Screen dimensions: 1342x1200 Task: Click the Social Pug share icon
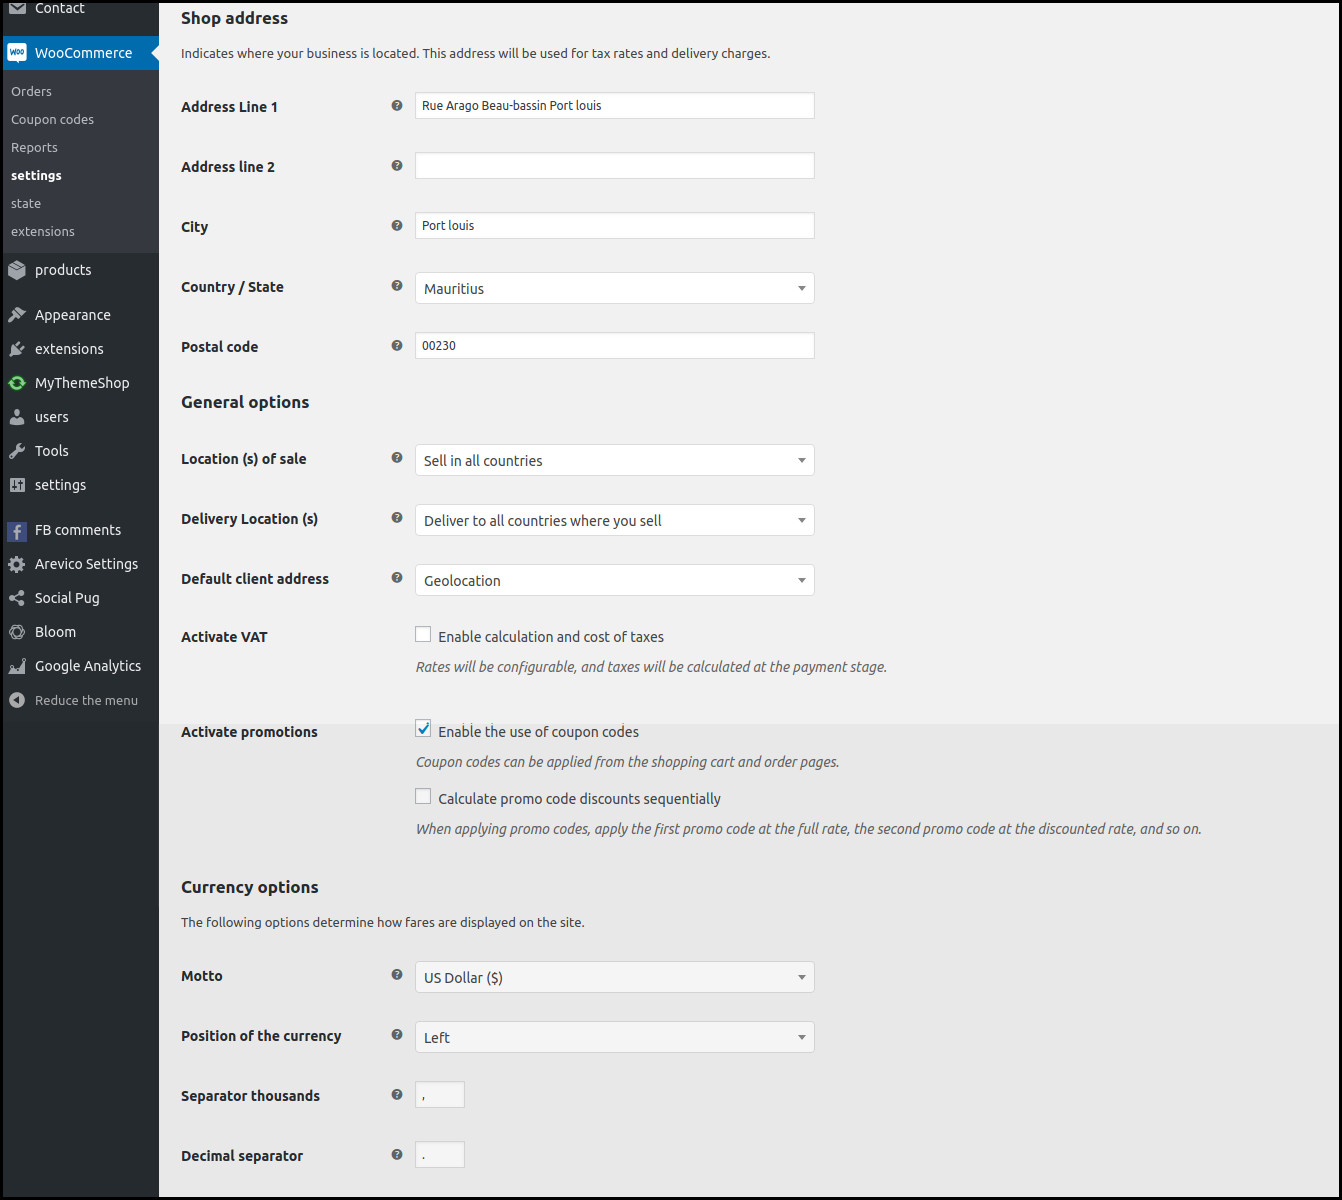tap(17, 598)
